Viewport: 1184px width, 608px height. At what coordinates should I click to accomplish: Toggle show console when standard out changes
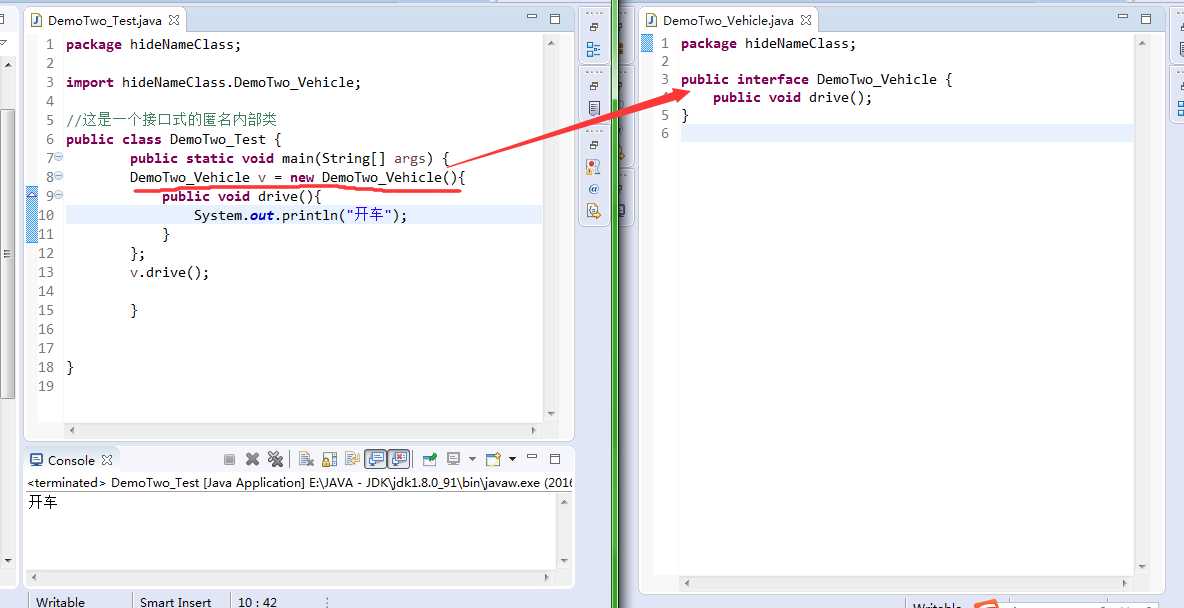pyautogui.click(x=375, y=459)
